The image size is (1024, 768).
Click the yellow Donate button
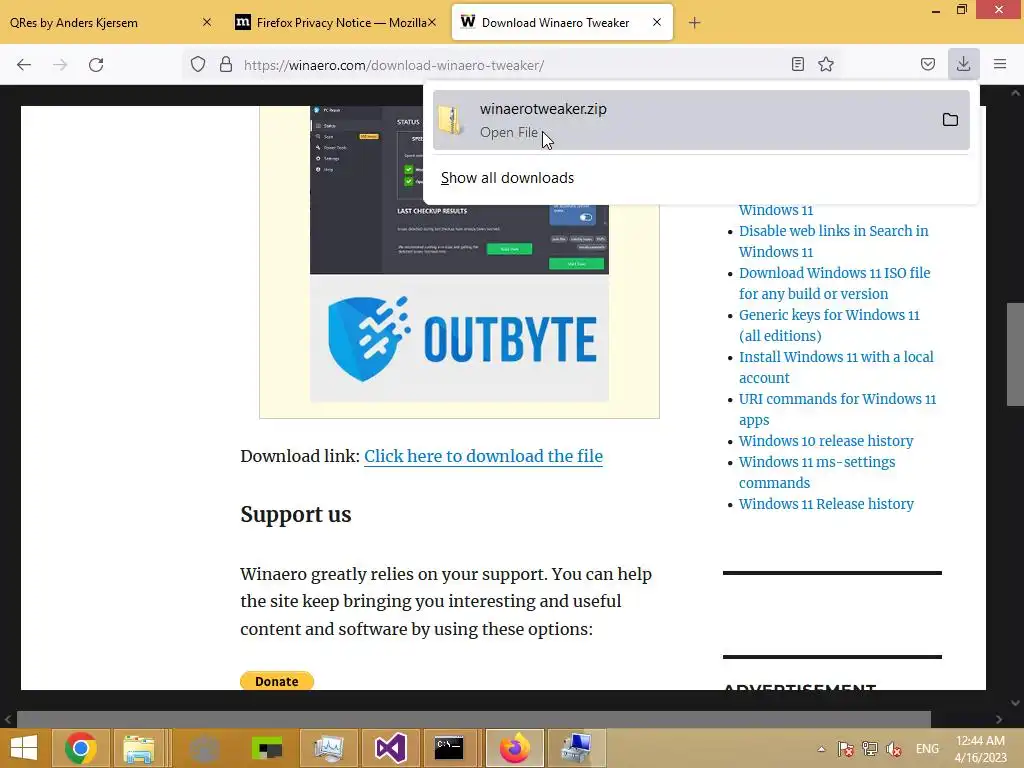[277, 681]
